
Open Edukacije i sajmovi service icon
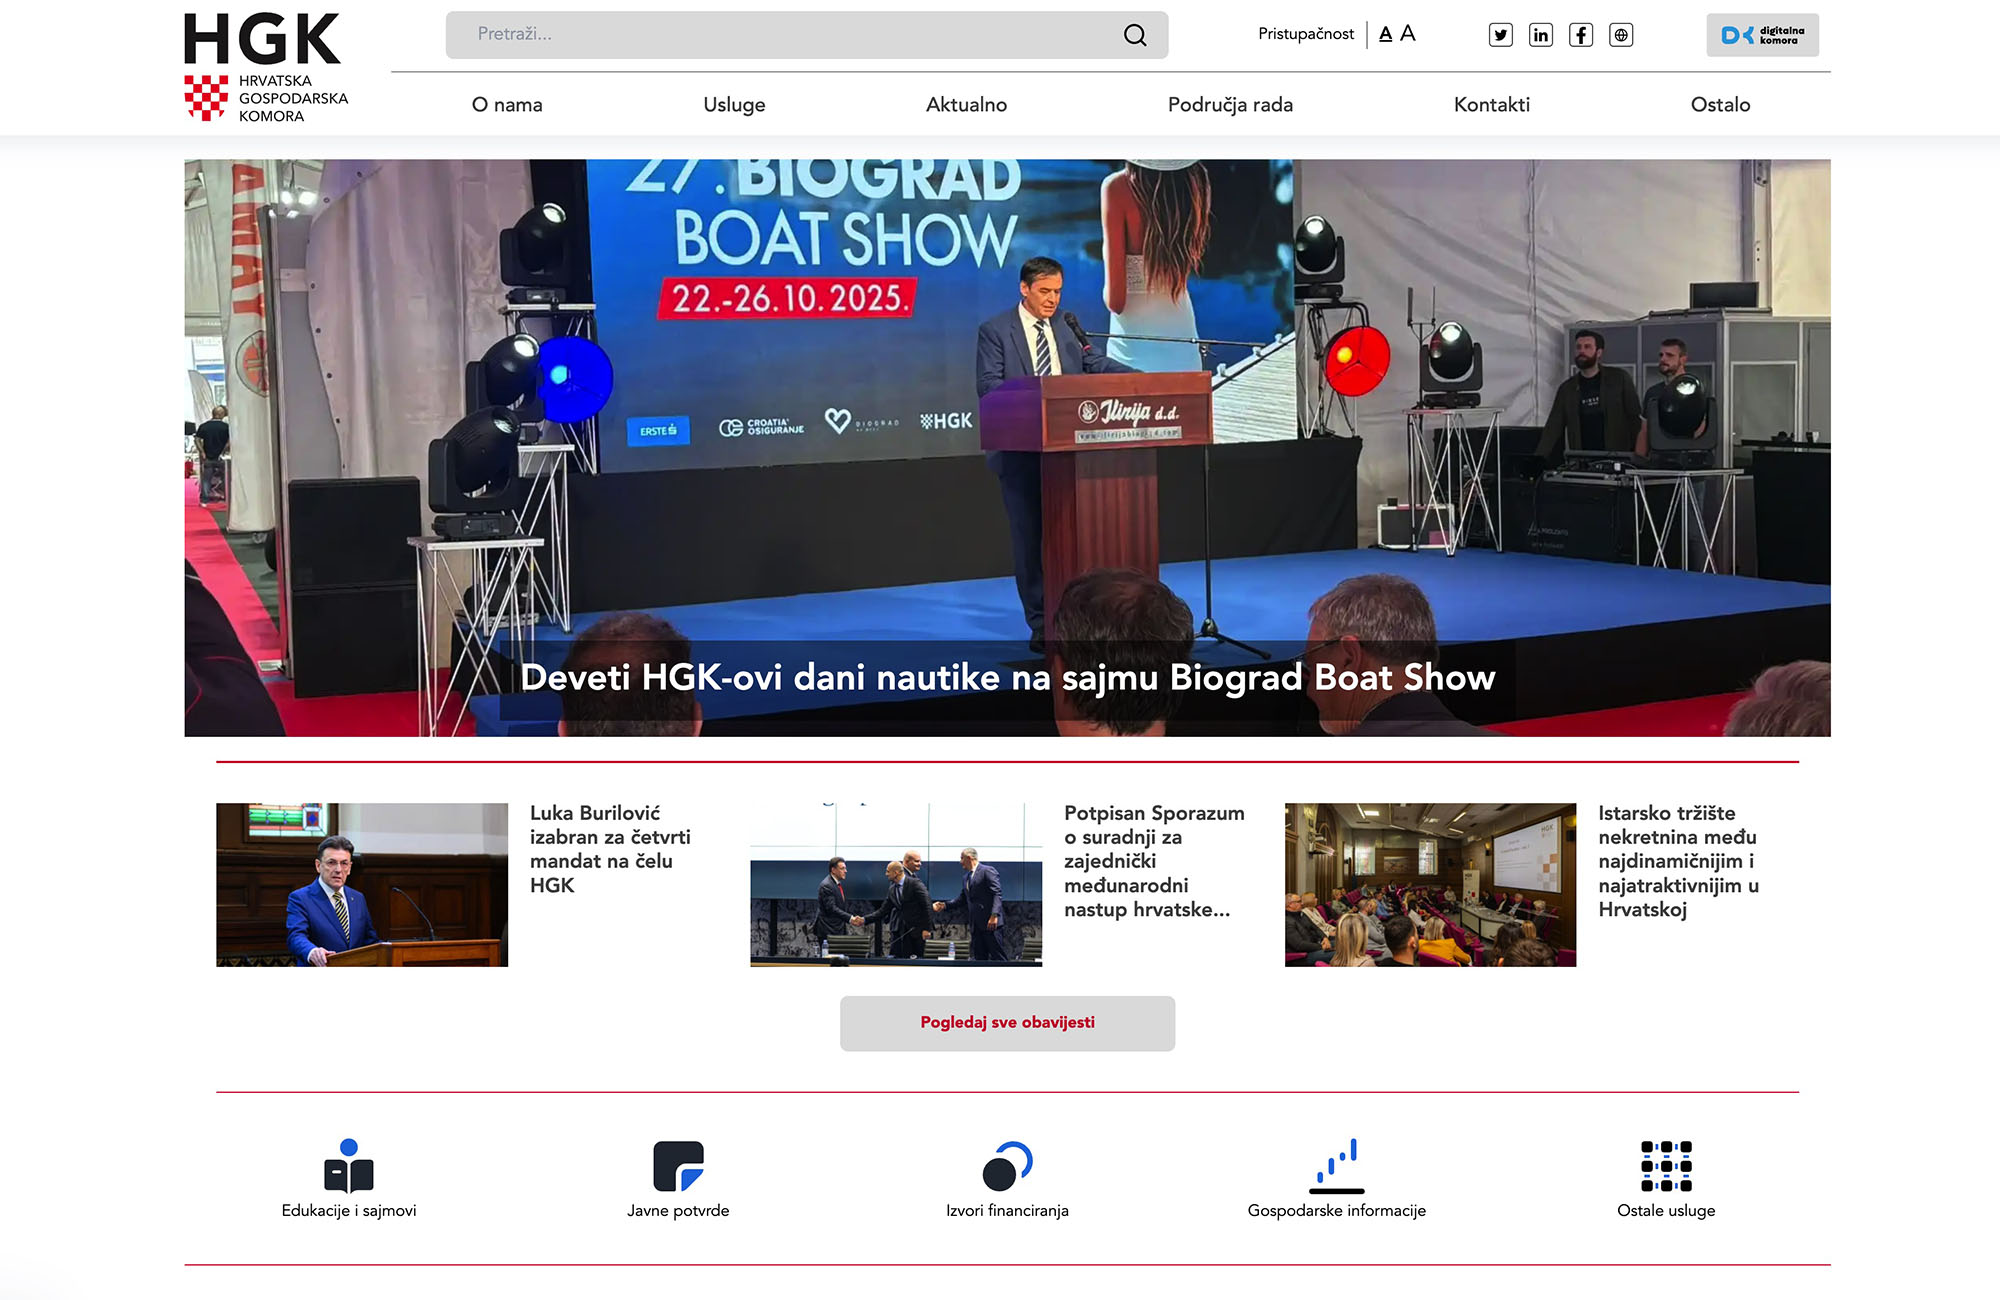pyautogui.click(x=349, y=1166)
